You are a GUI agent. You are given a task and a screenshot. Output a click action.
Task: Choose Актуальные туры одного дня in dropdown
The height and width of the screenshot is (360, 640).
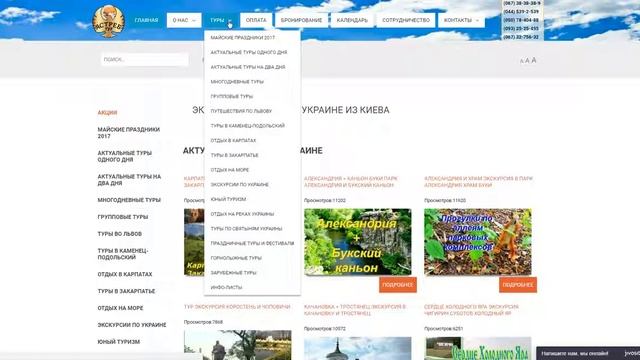coord(249,52)
